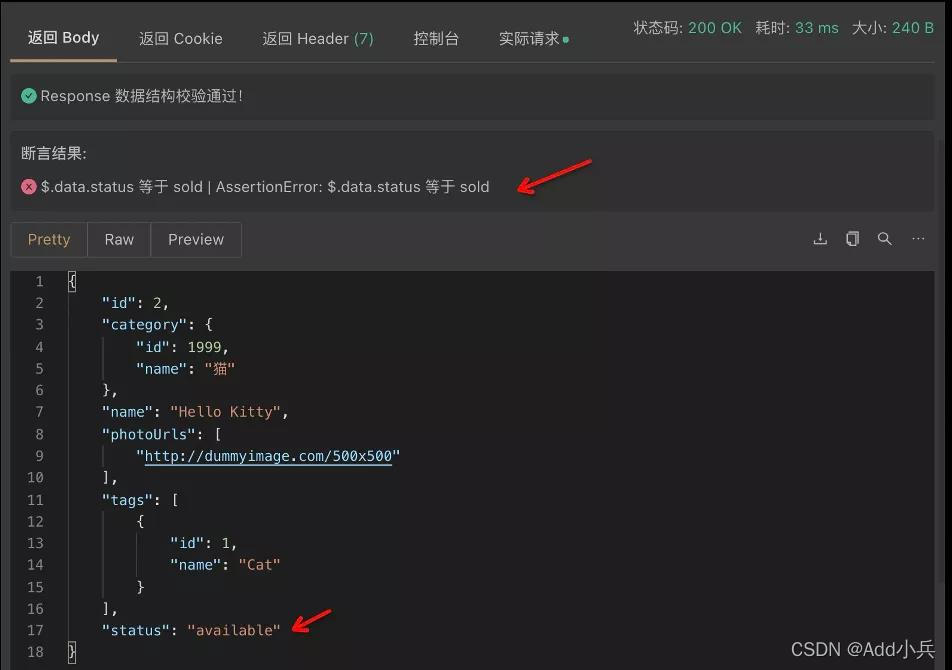Click the category id value 1999
Image resolution: width=952 pixels, height=670 pixels.
pos(204,347)
